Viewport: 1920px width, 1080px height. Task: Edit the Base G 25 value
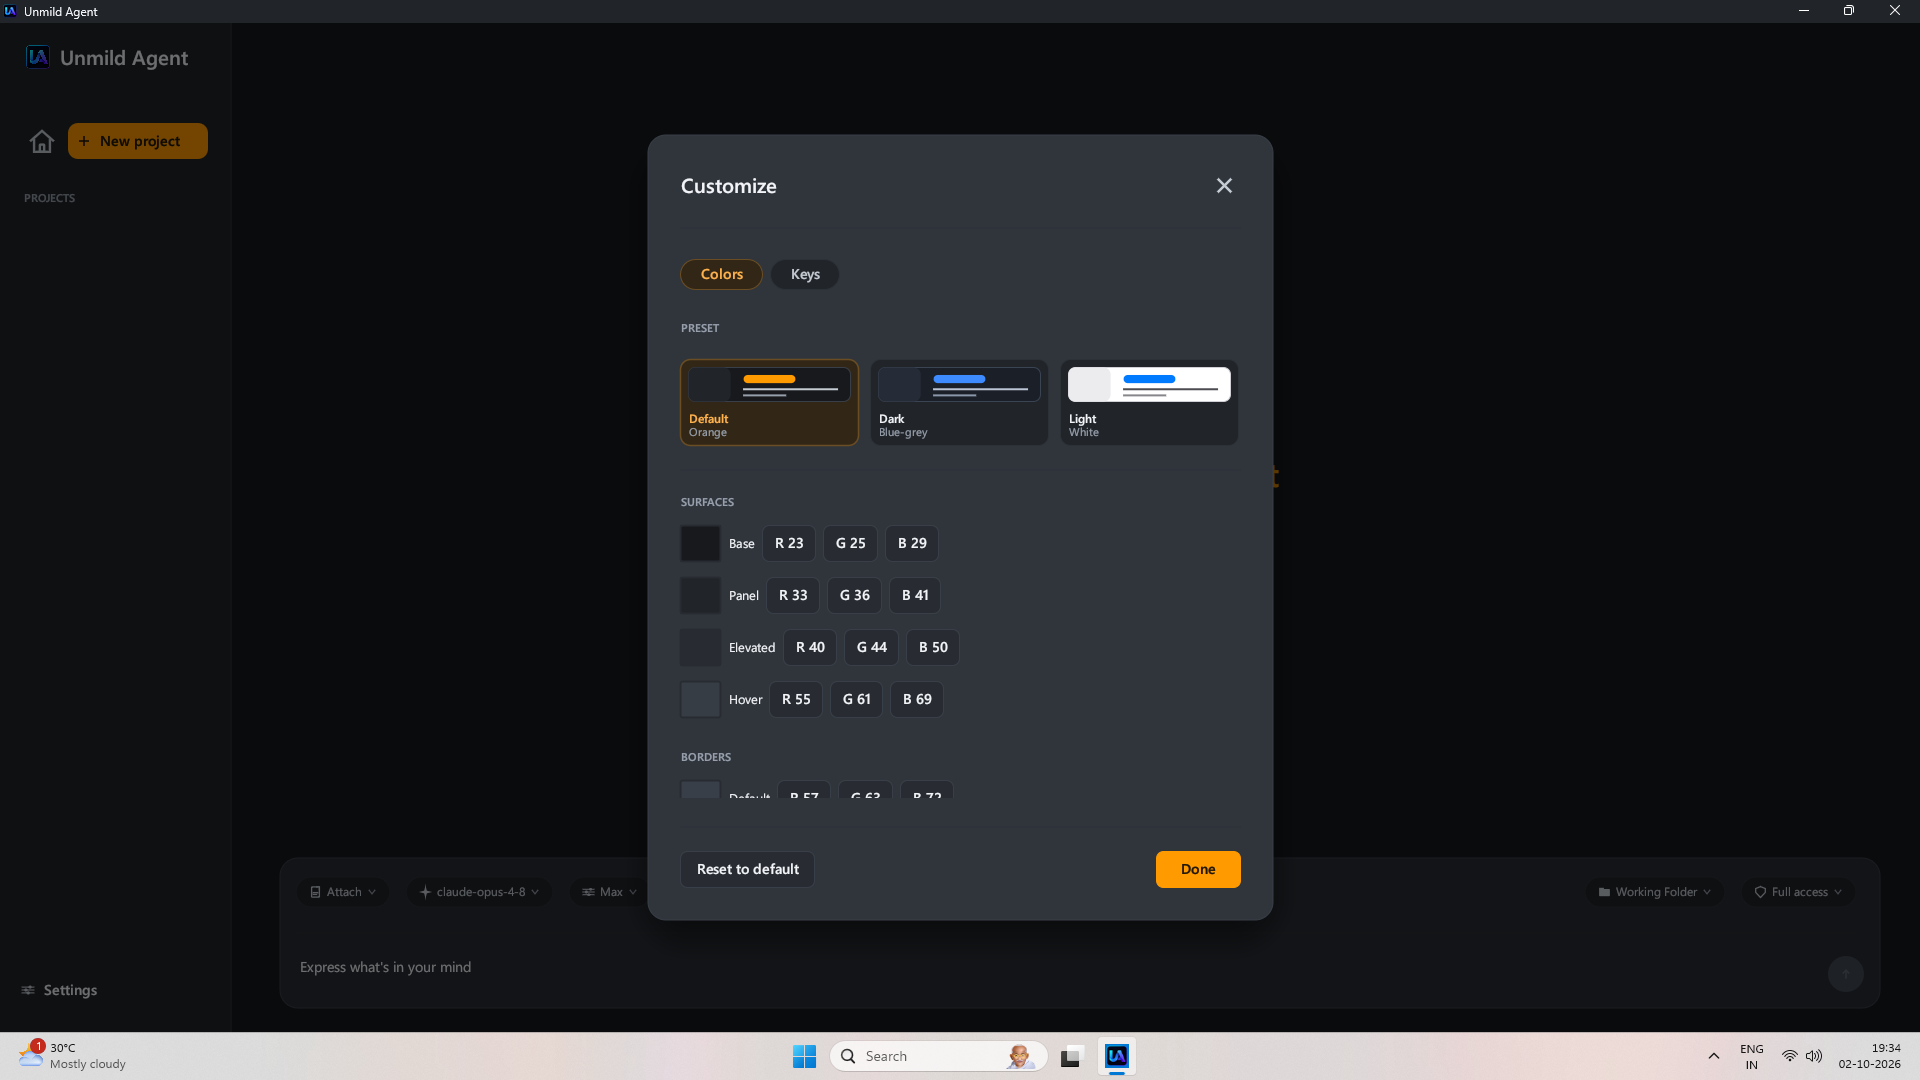tap(851, 543)
